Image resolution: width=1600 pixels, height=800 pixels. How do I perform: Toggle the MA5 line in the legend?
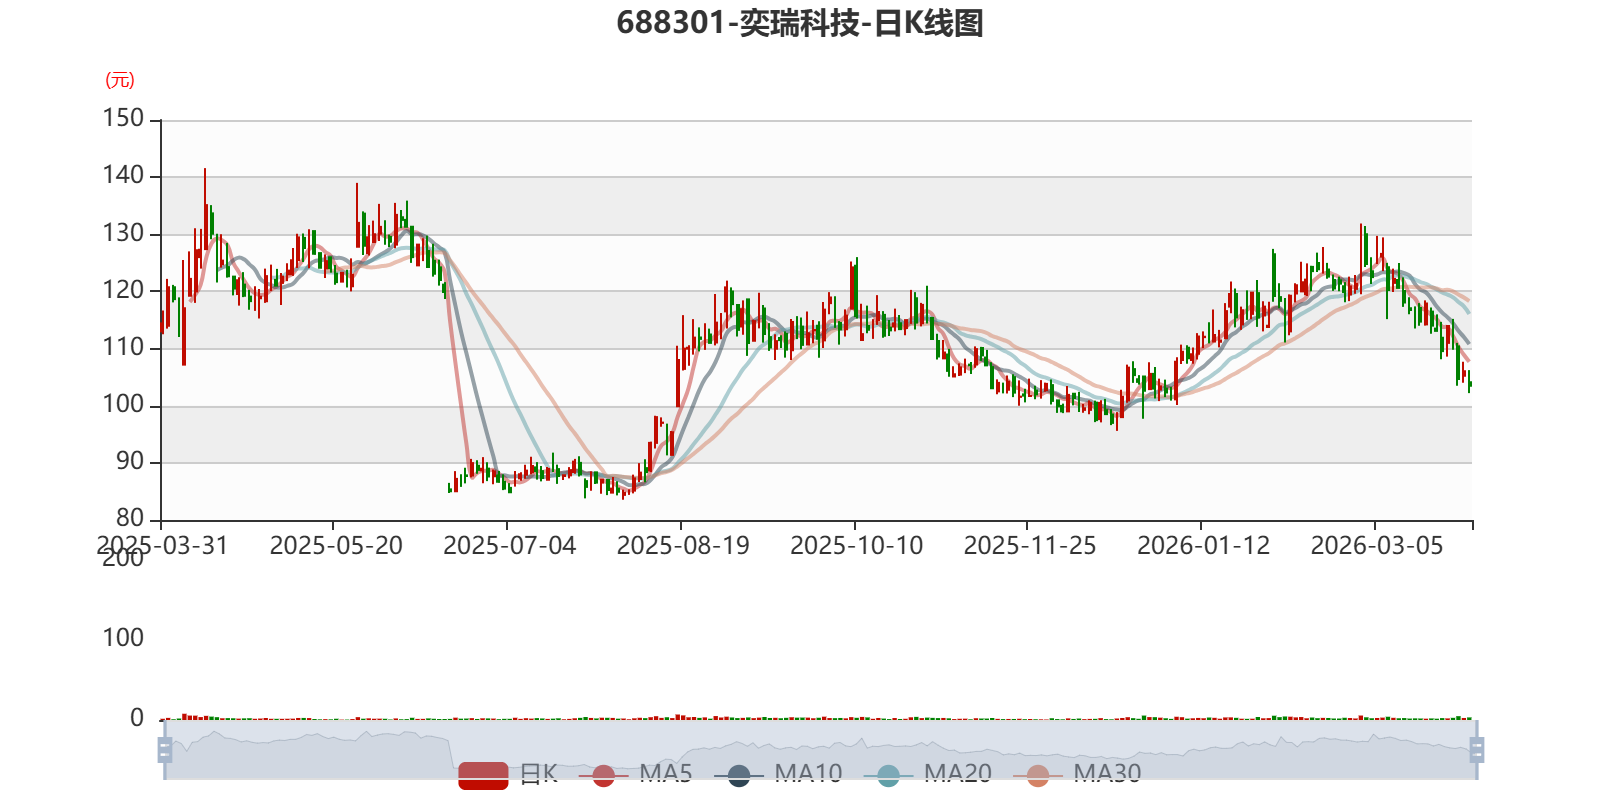click(x=635, y=775)
